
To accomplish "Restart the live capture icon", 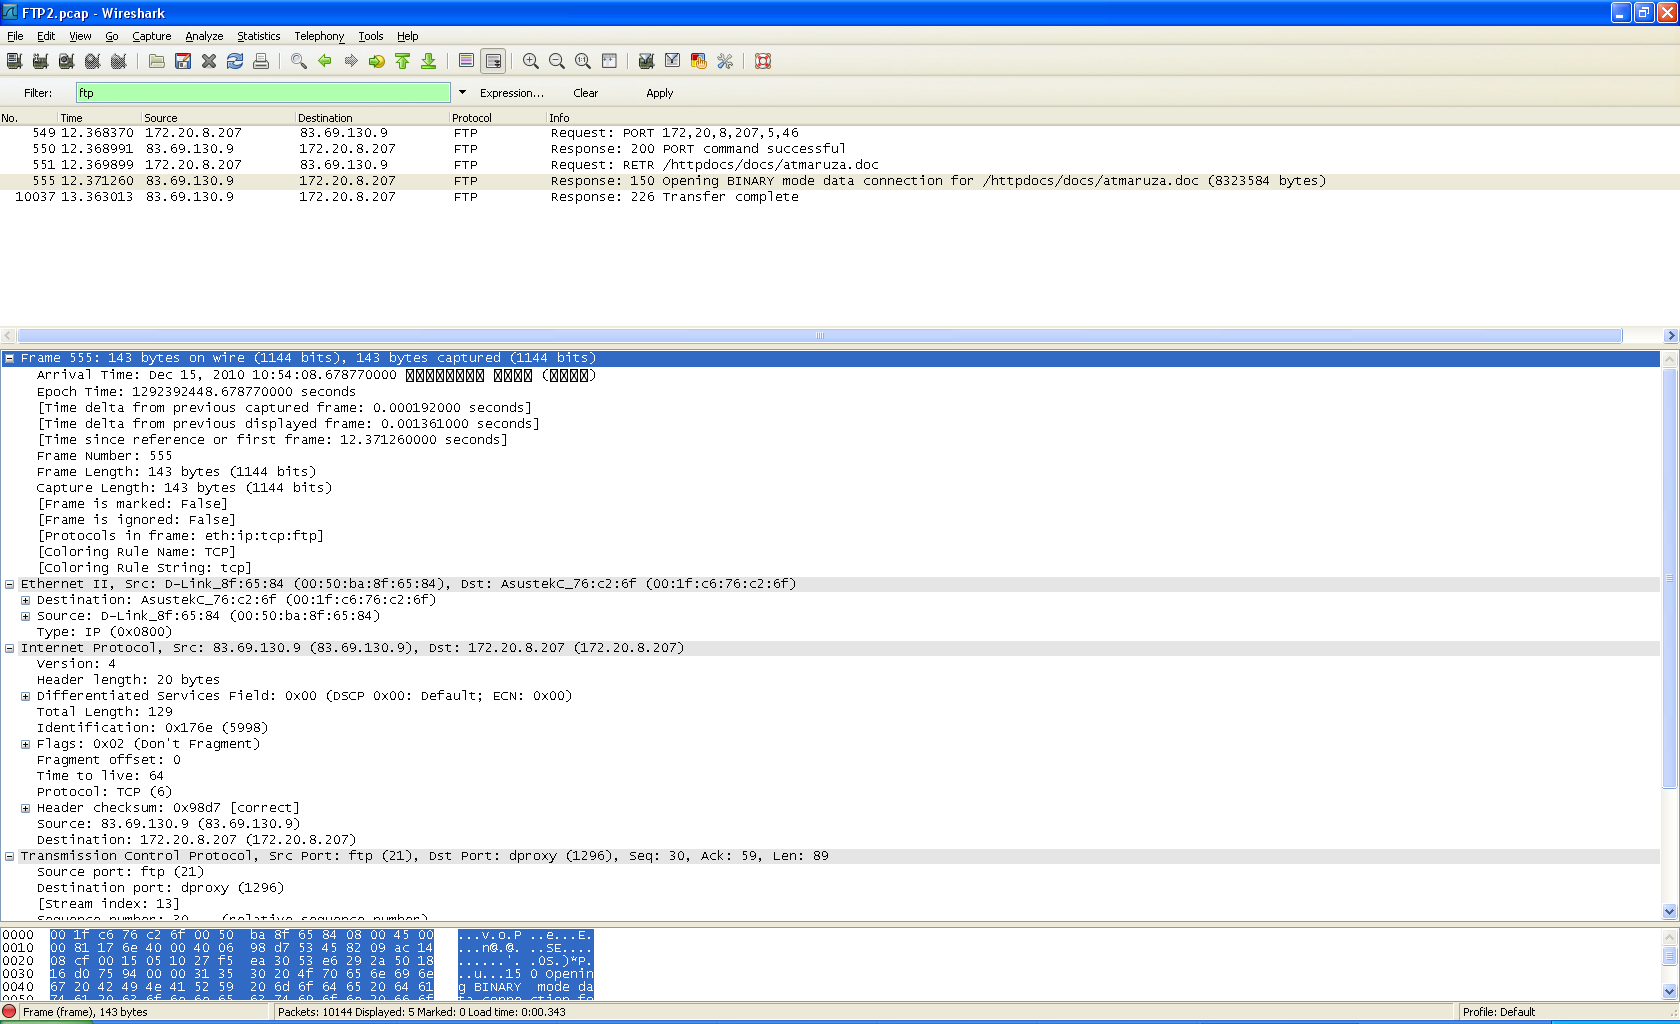I will click(x=118, y=61).
